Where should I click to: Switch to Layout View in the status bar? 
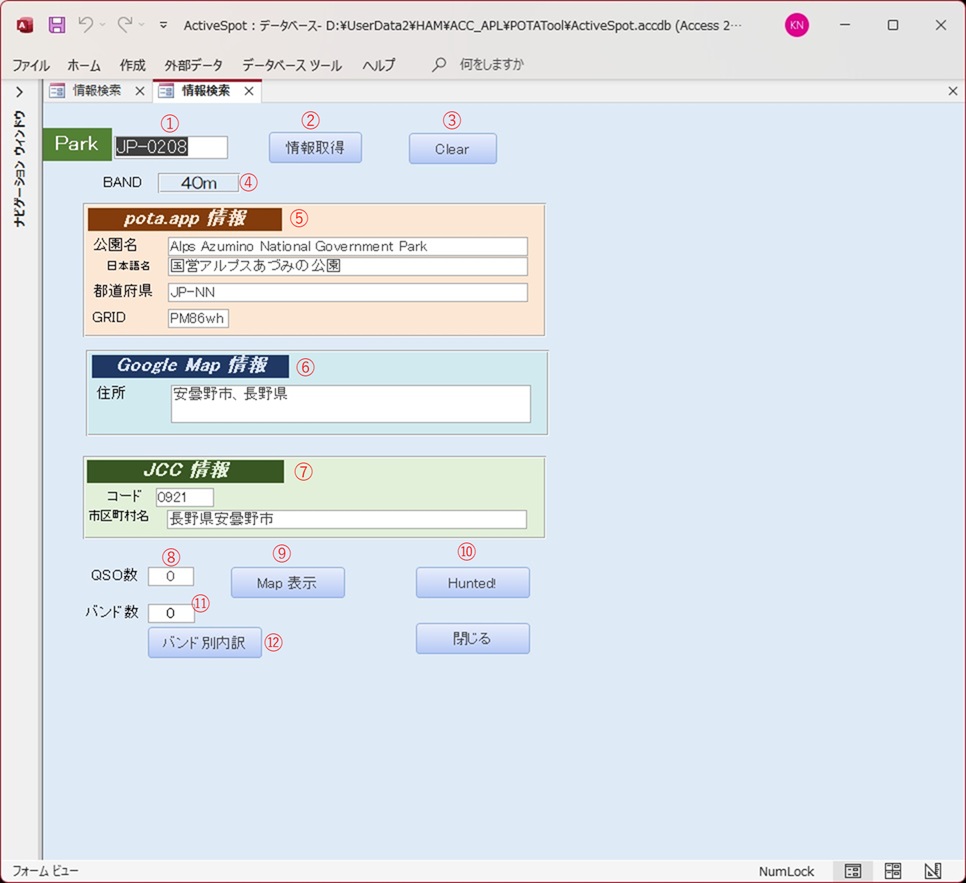893,871
